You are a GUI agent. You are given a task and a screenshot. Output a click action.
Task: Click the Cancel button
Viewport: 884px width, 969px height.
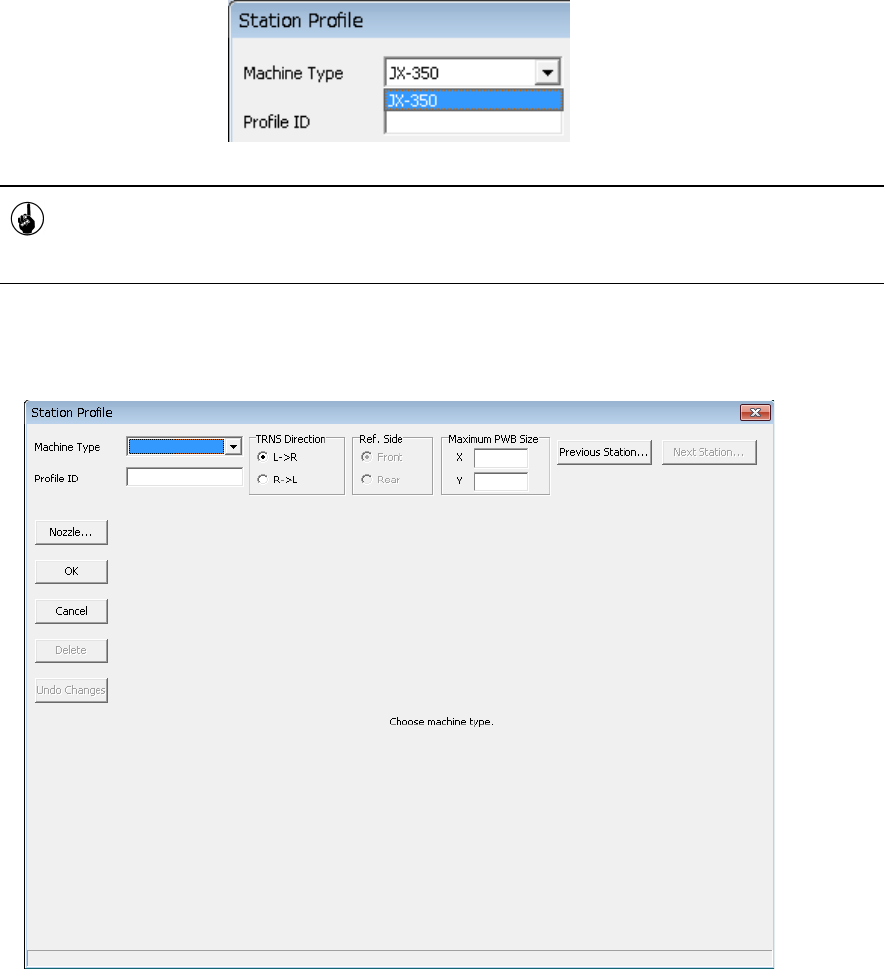pos(71,611)
